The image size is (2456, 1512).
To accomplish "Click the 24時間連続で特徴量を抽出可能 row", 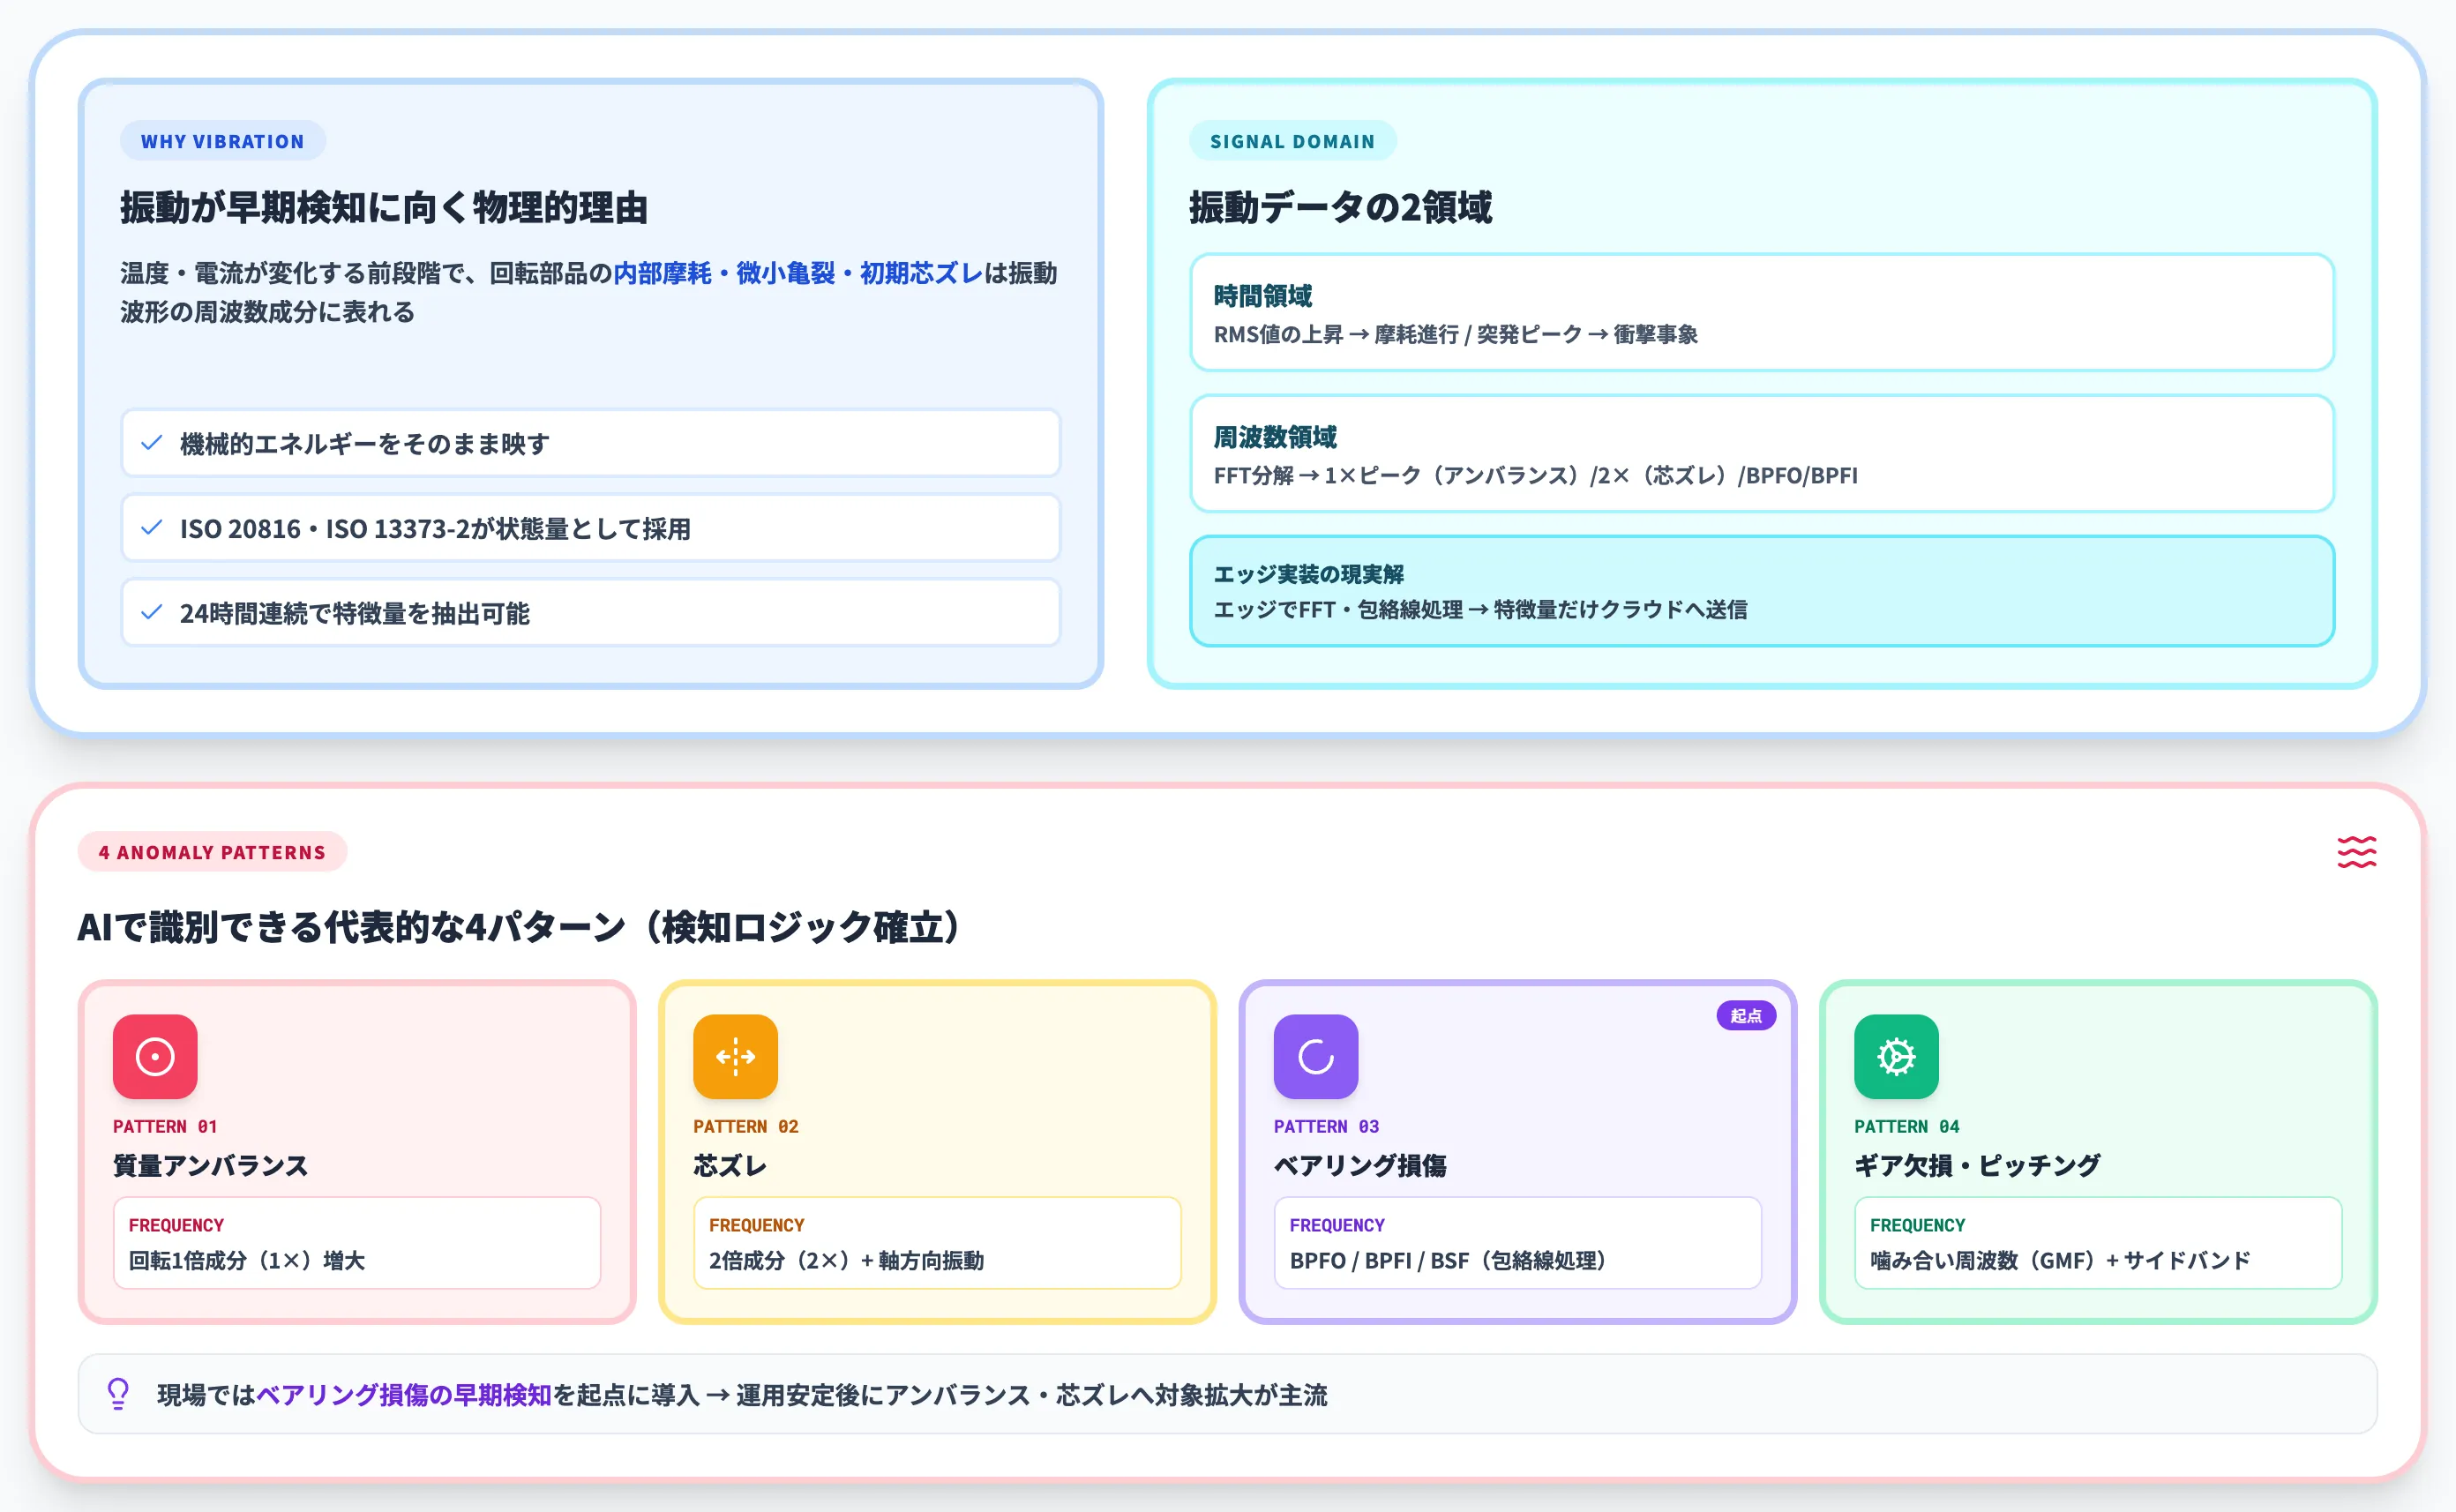I will [590, 613].
